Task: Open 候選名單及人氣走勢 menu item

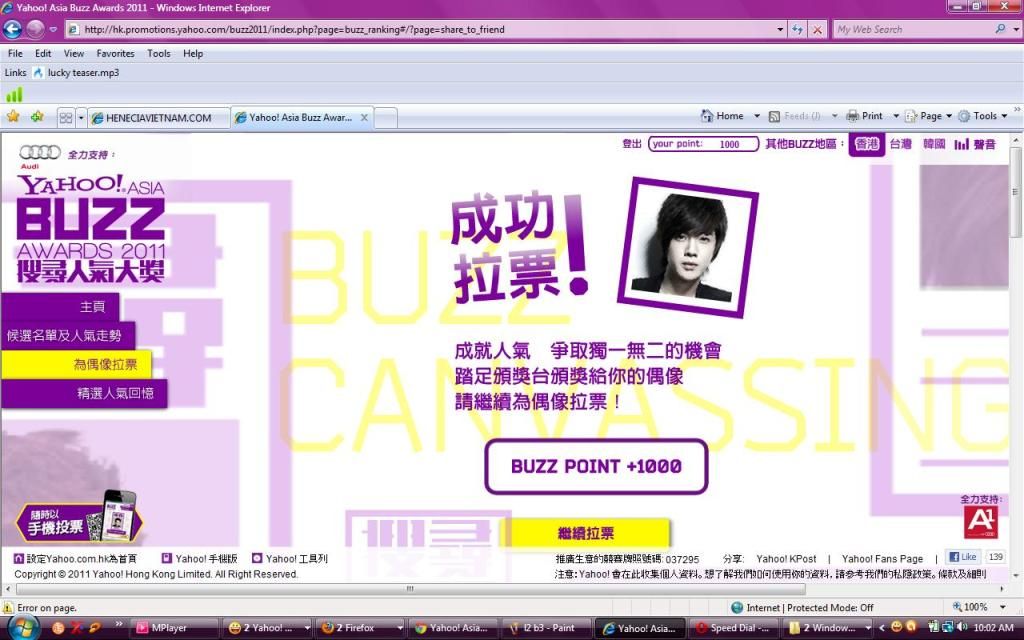Action: [x=68, y=336]
